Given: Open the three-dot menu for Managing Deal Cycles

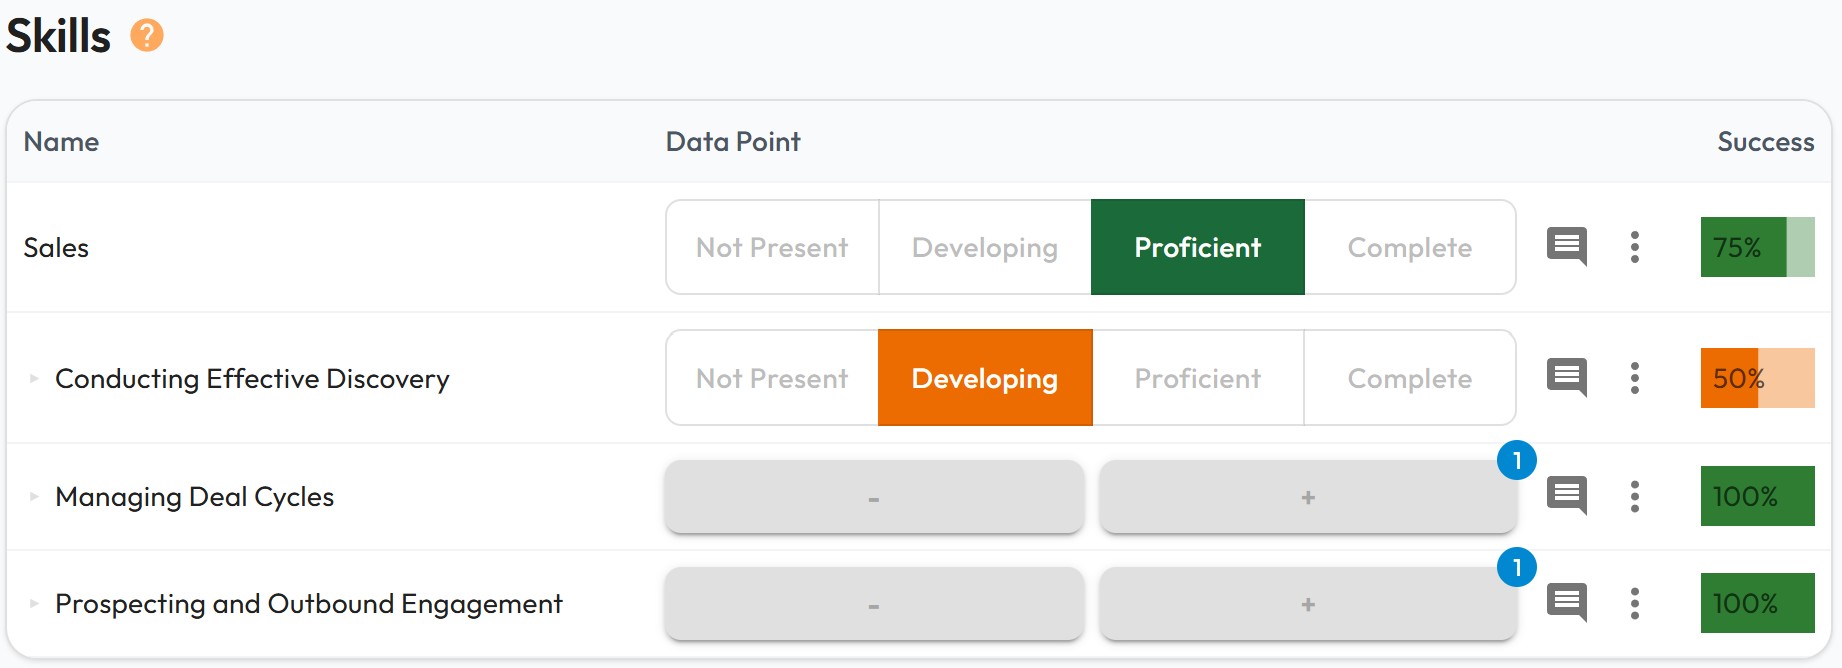Looking at the screenshot, I should pyautogui.click(x=1636, y=495).
